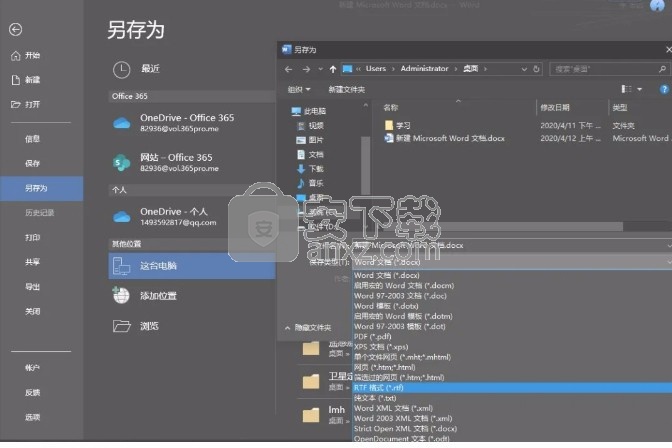Select 文档 in the navigation tree
The width and height of the screenshot is (672, 448).
tap(311, 154)
